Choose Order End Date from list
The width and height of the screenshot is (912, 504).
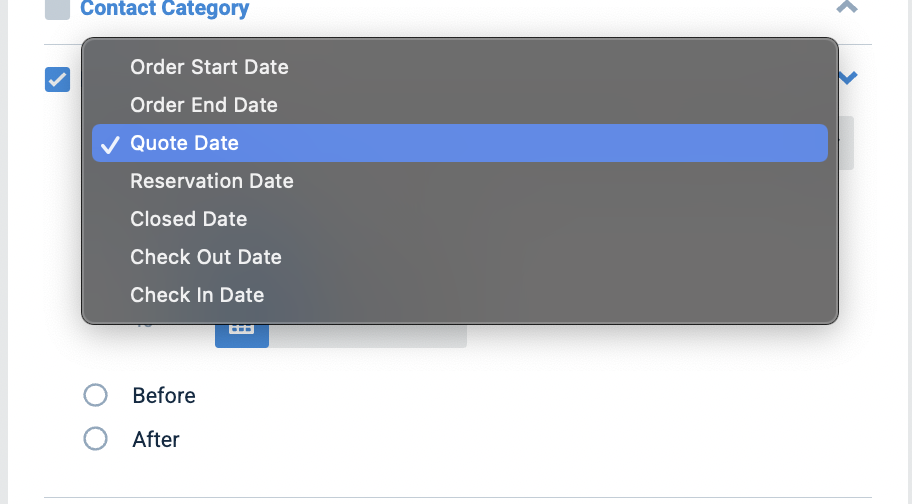click(x=459, y=105)
